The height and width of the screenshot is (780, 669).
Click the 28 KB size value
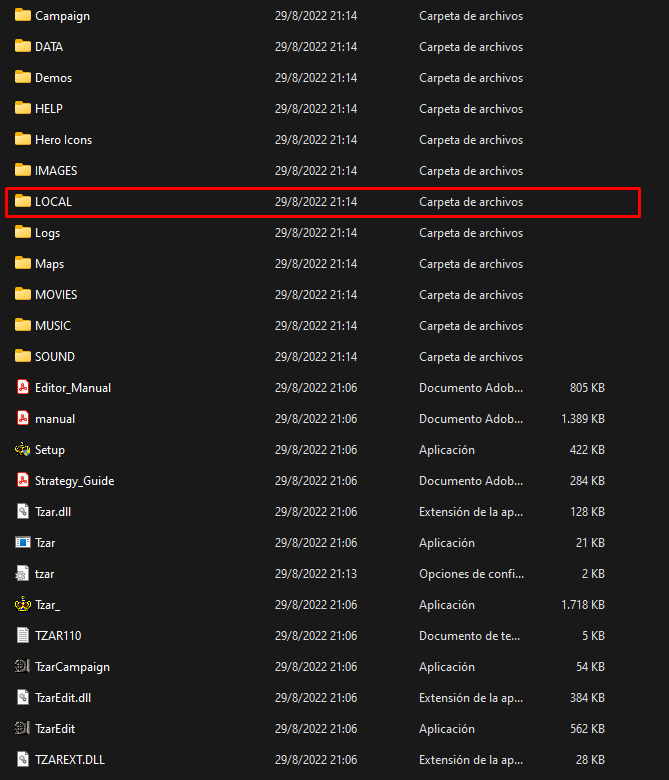click(x=590, y=760)
